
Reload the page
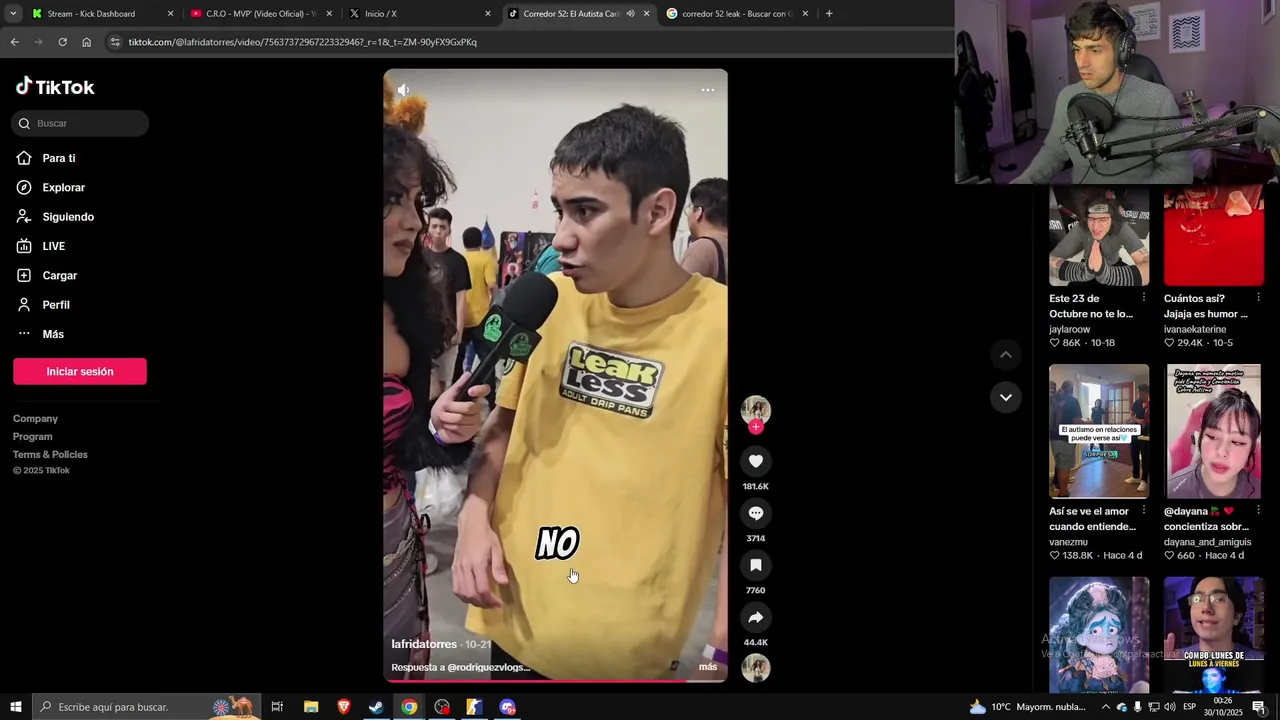pos(62,42)
